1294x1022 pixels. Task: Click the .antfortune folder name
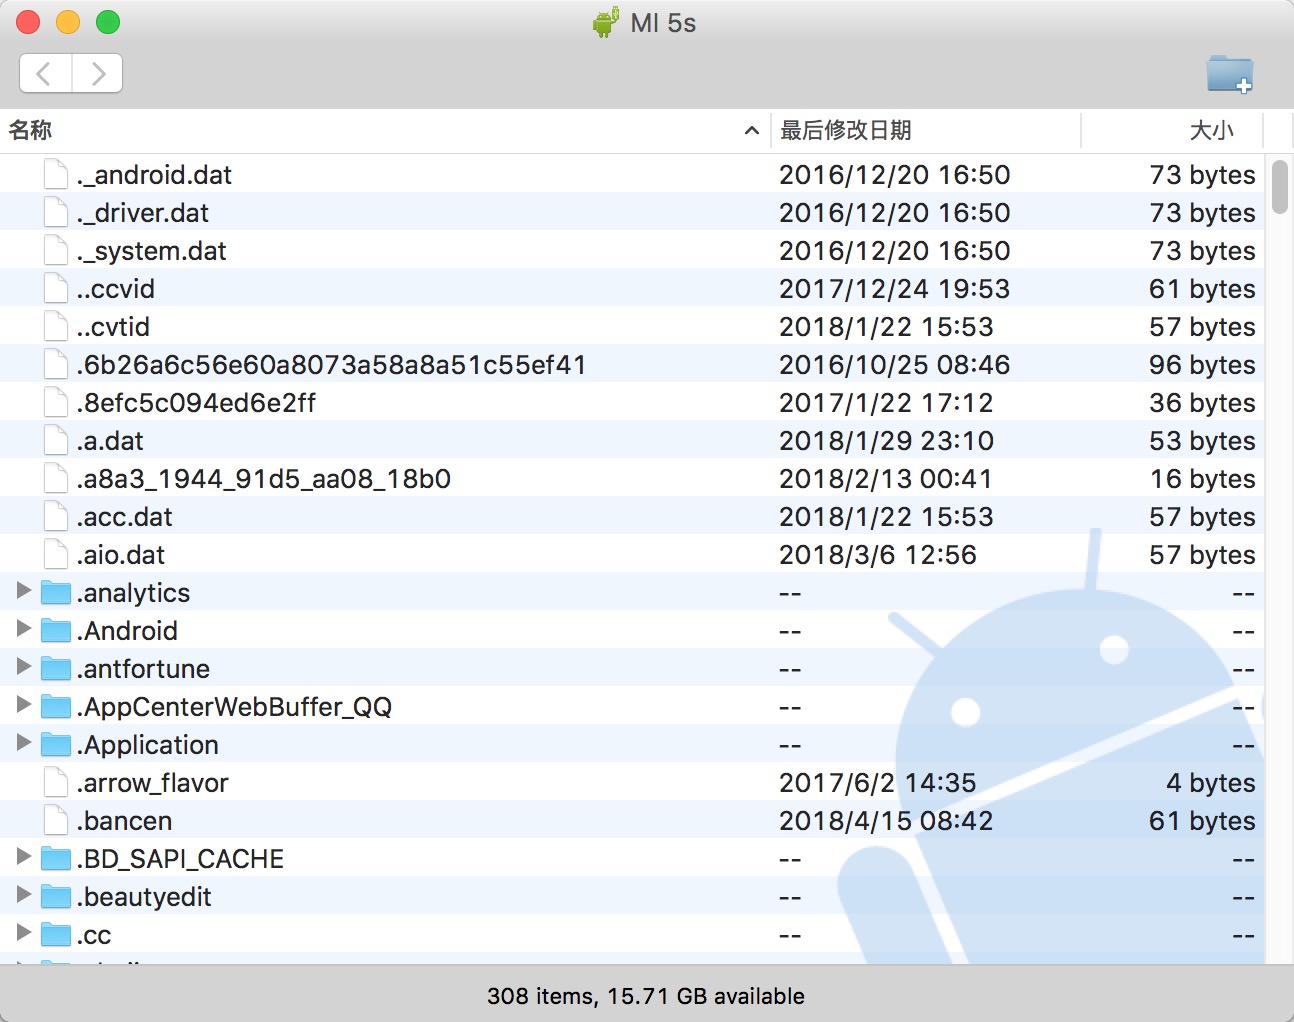[x=144, y=669]
